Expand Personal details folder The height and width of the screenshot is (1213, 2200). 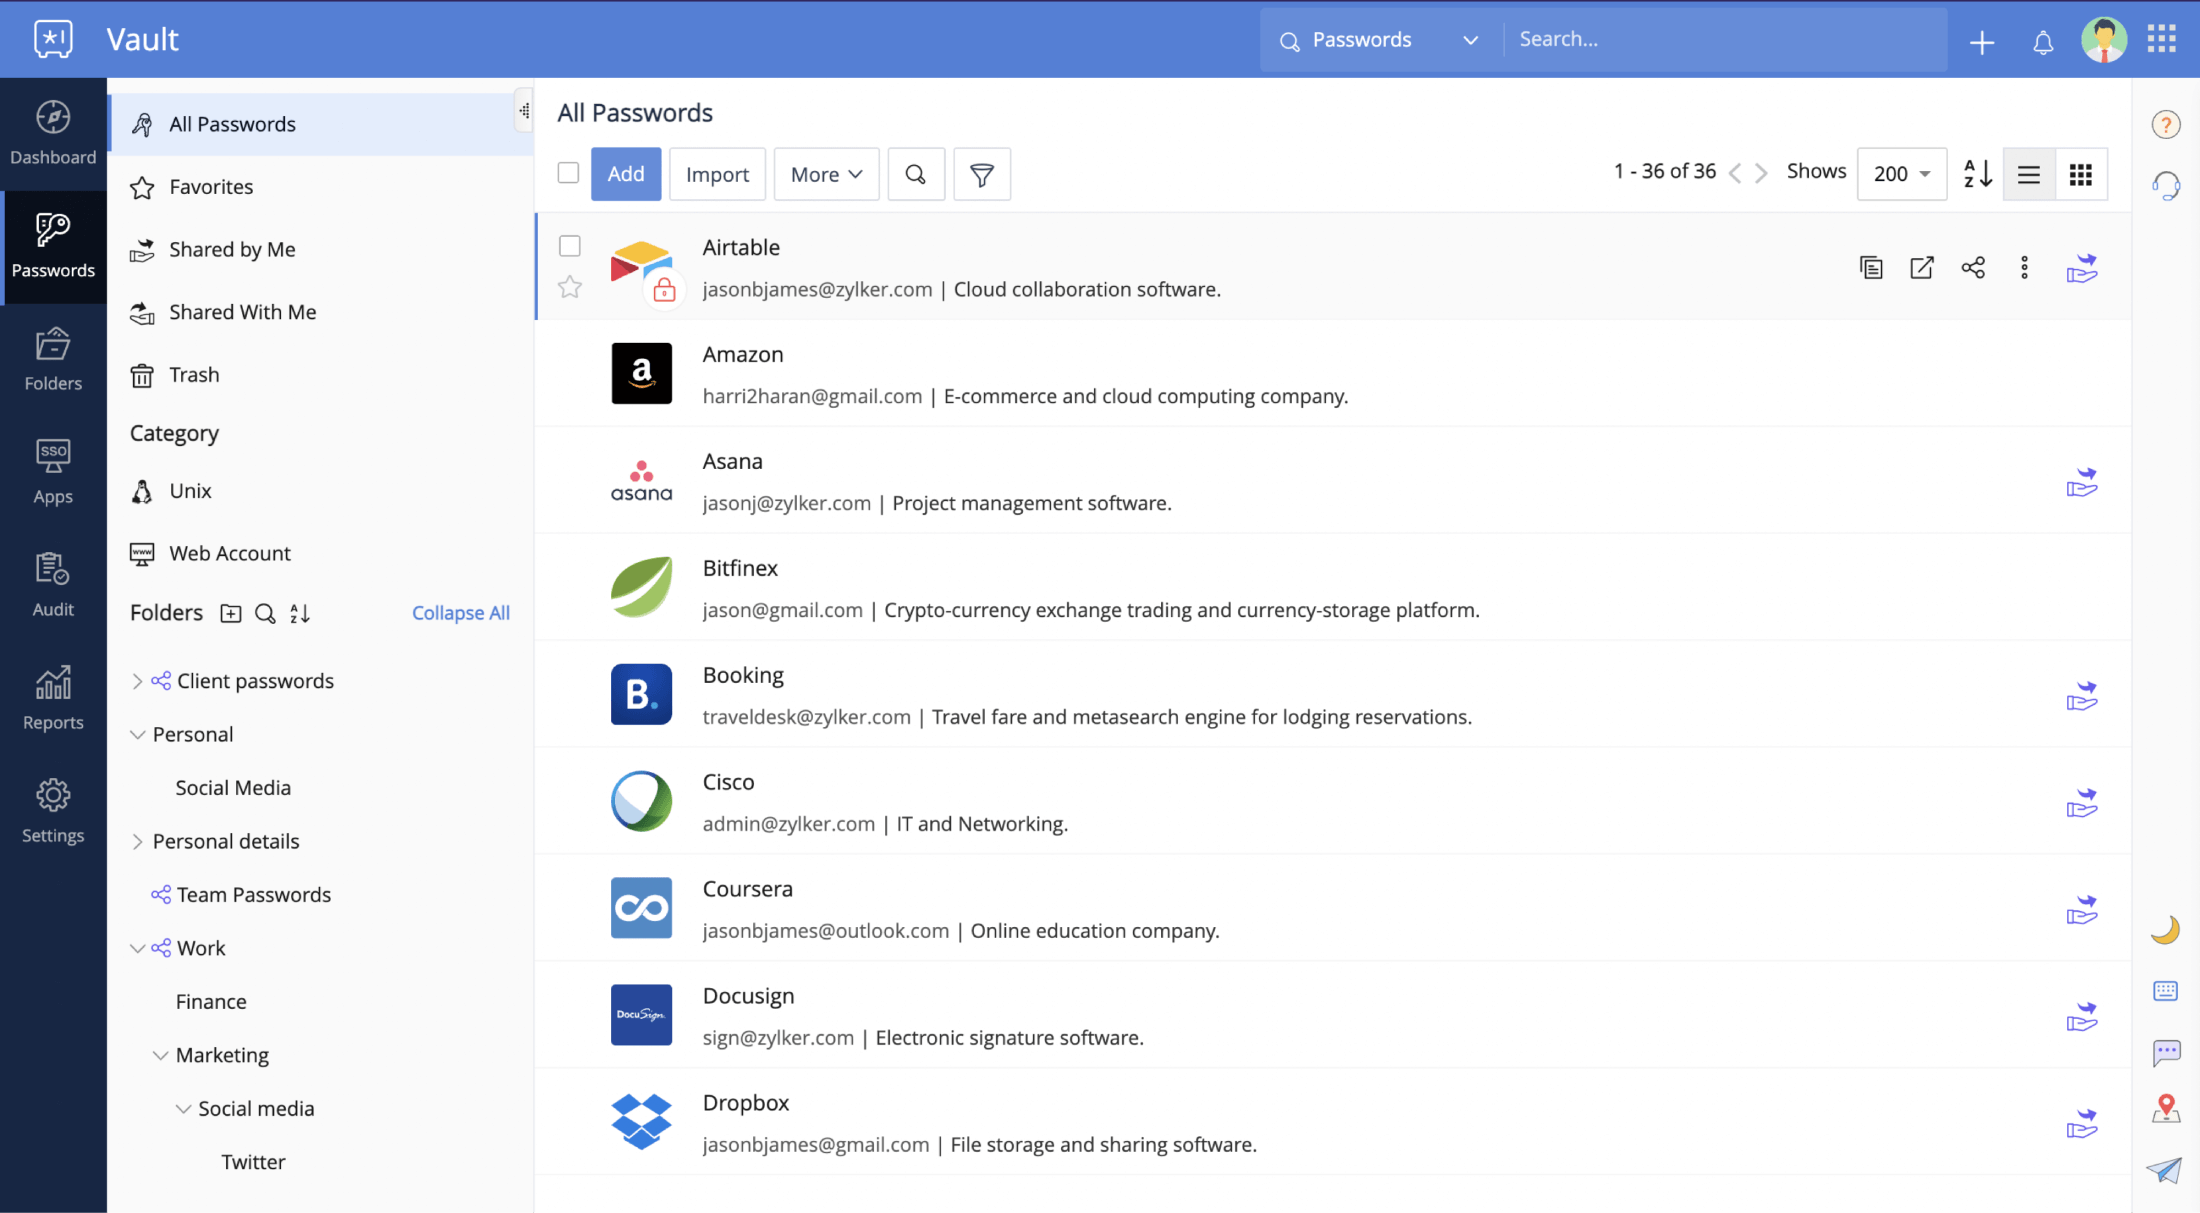[137, 841]
